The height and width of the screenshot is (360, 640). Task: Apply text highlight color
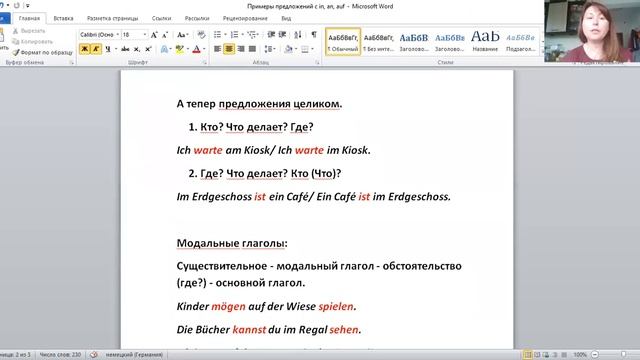(x=179, y=49)
